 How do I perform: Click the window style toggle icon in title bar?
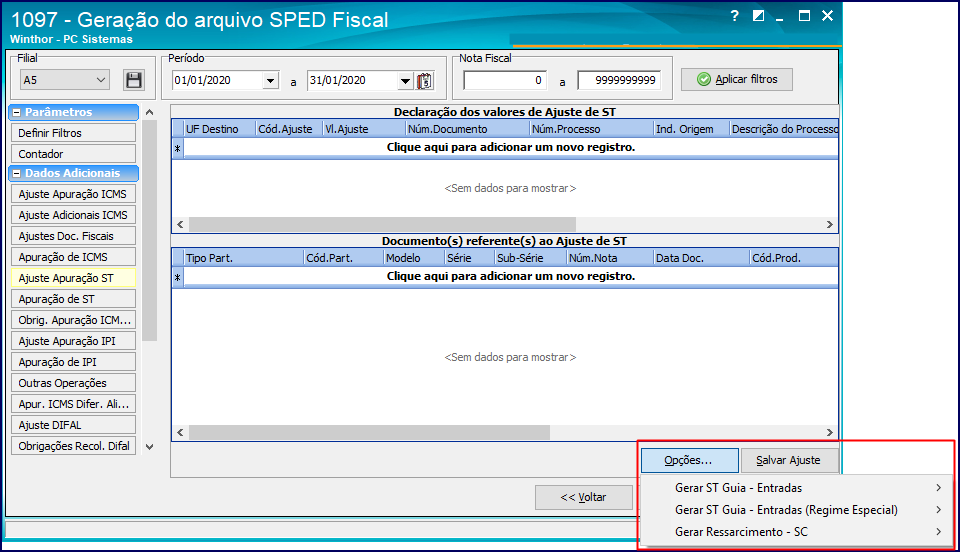759,16
